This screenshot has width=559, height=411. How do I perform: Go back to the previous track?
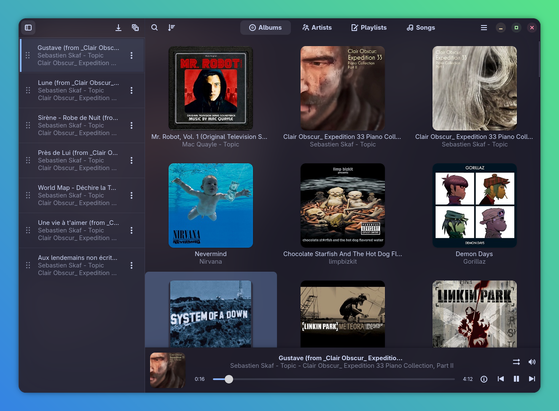point(501,379)
